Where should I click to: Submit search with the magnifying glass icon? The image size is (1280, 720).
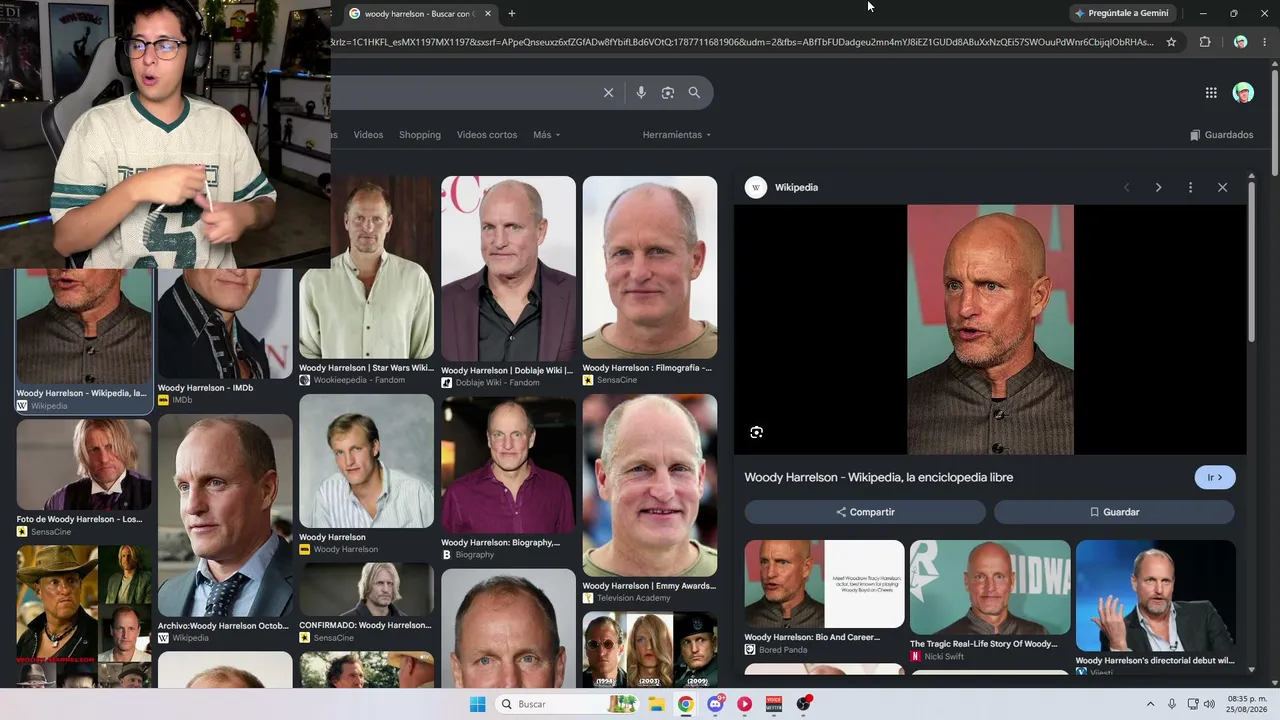[x=694, y=93]
